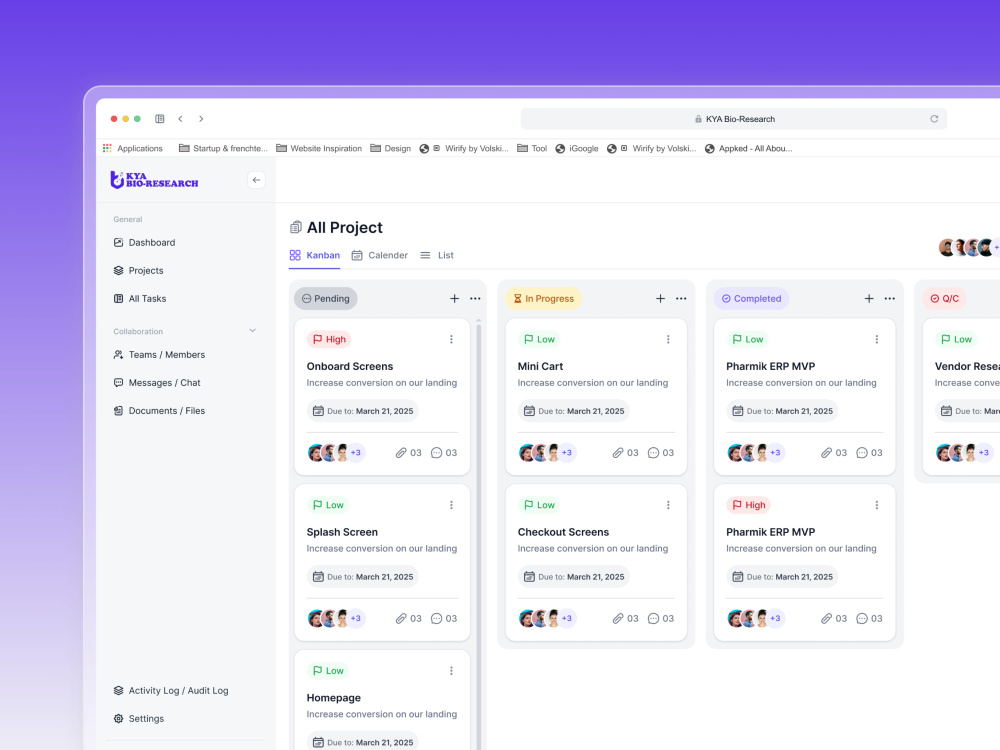
Task: Open Low priority Pharmik ERP MVP card options
Action: 876,339
